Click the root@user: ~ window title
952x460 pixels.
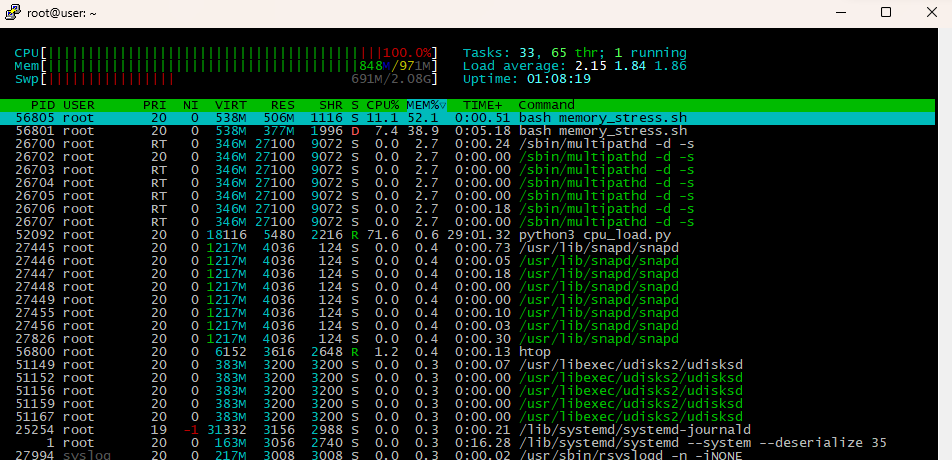coord(61,13)
